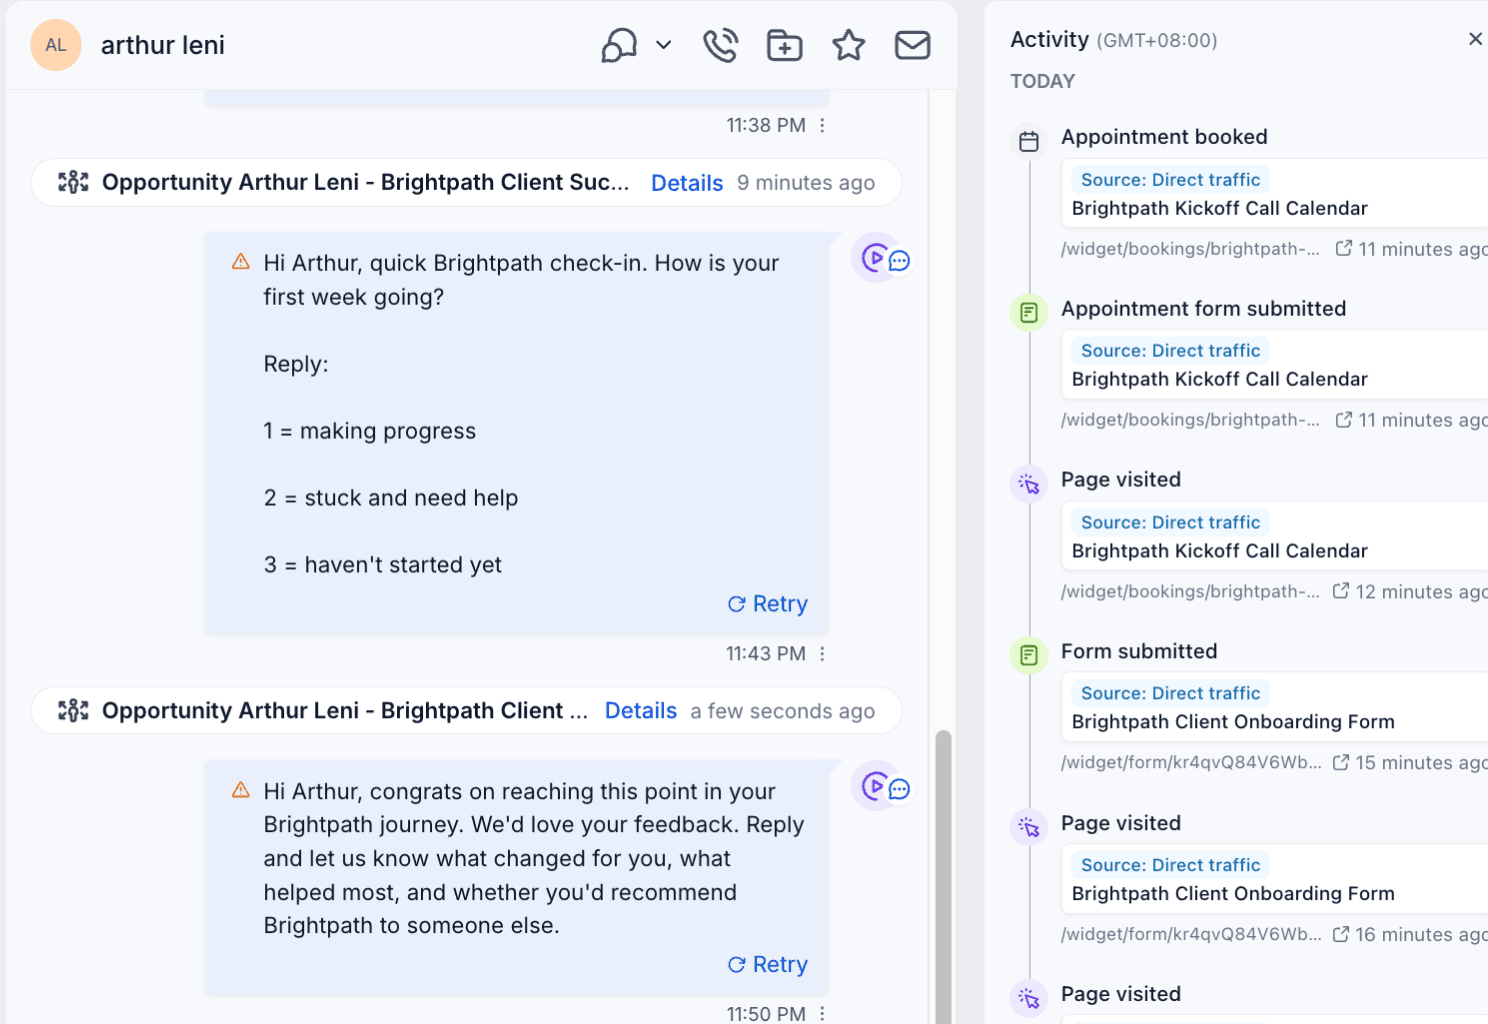Click opportunity icon in 9 minutes ago row
Image resolution: width=1488 pixels, height=1024 pixels.
tap(73, 182)
